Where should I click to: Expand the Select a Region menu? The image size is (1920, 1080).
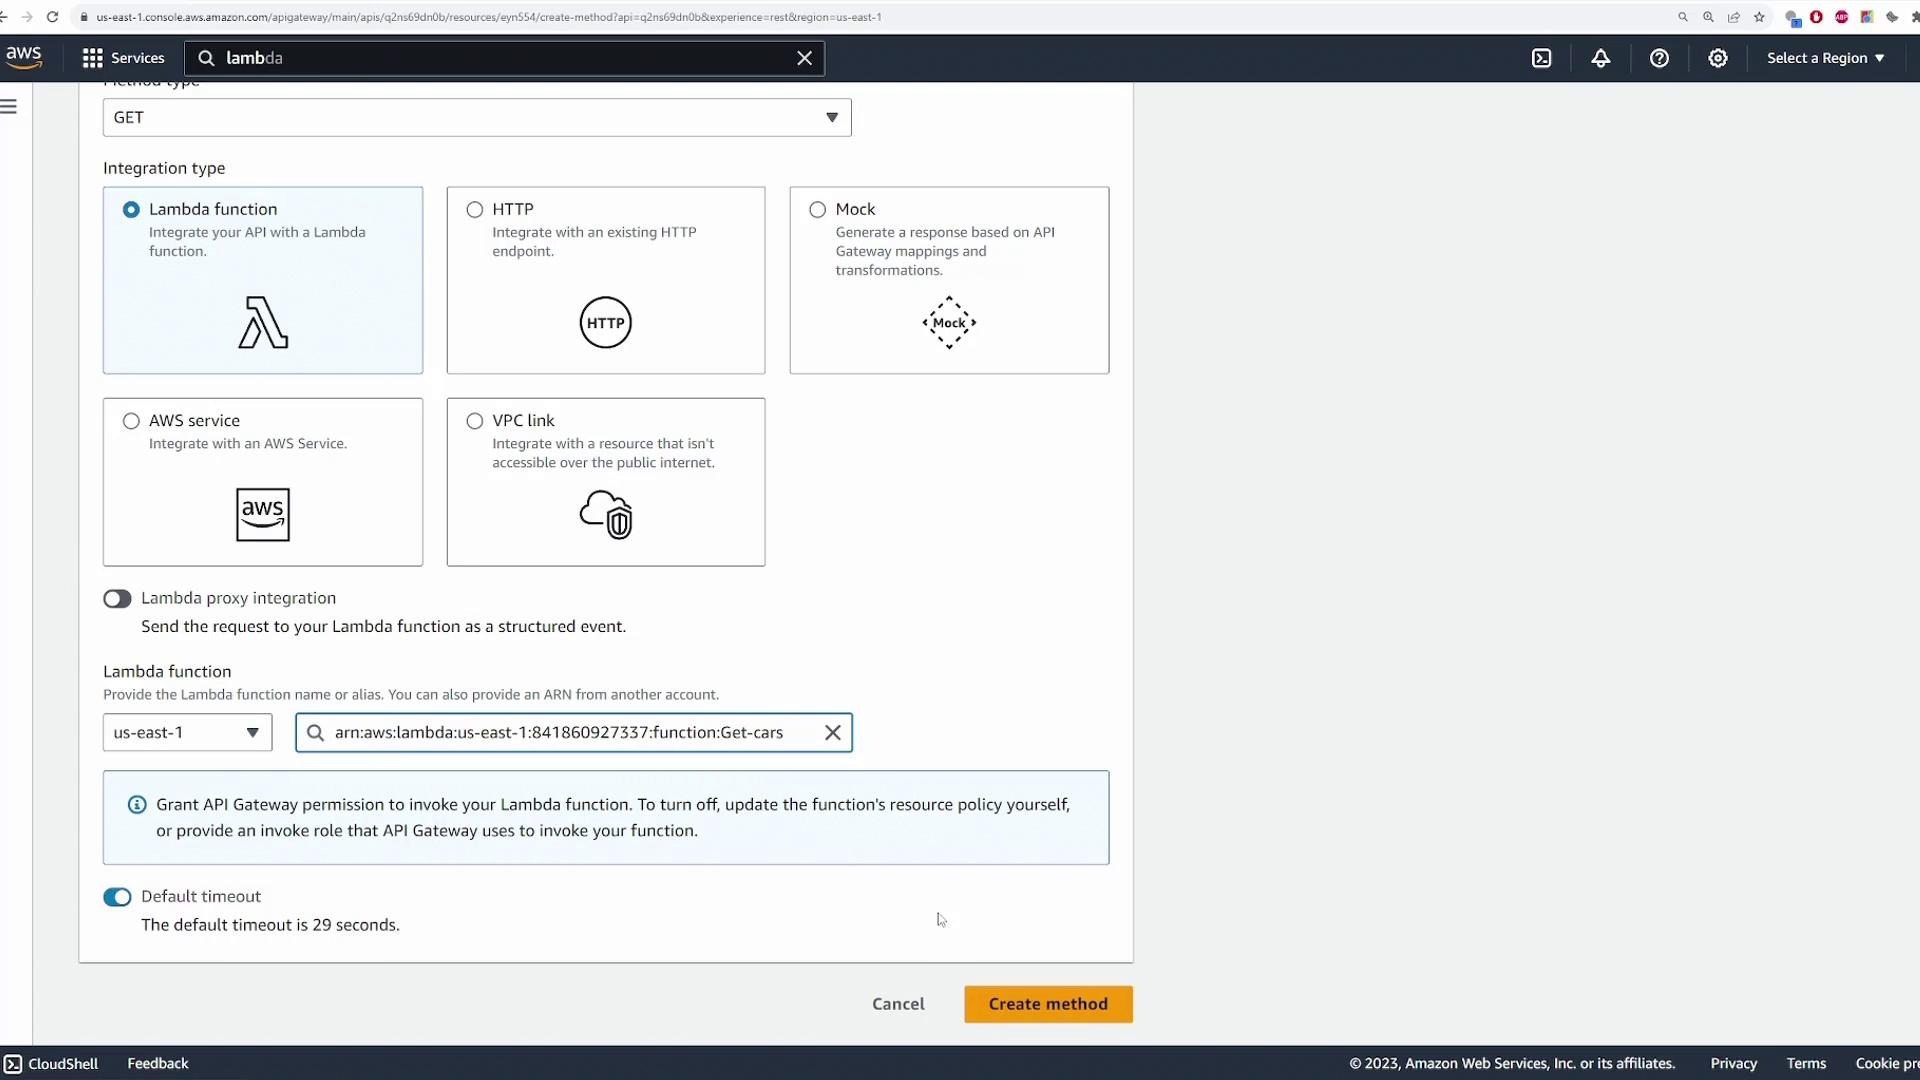[x=1824, y=58]
